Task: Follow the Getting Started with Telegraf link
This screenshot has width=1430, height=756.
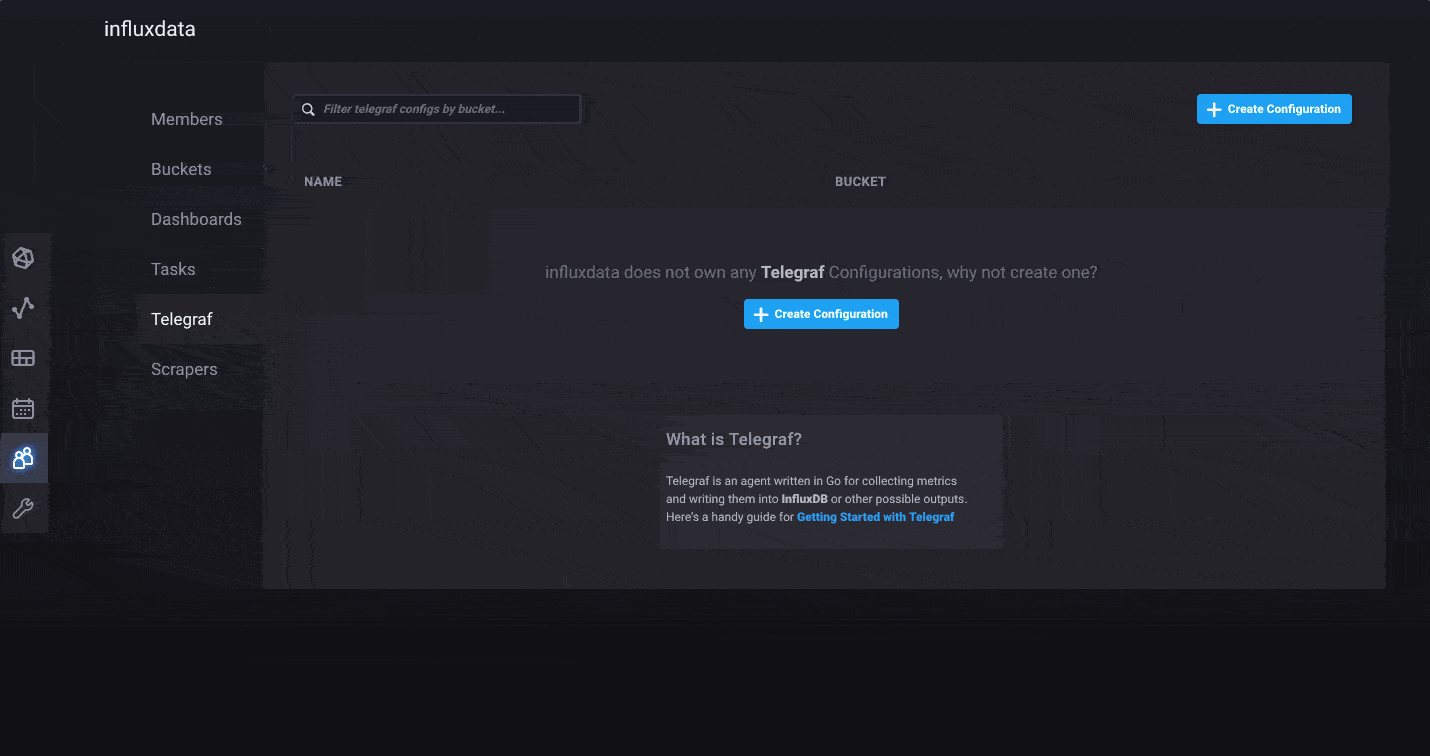Action: 875,517
